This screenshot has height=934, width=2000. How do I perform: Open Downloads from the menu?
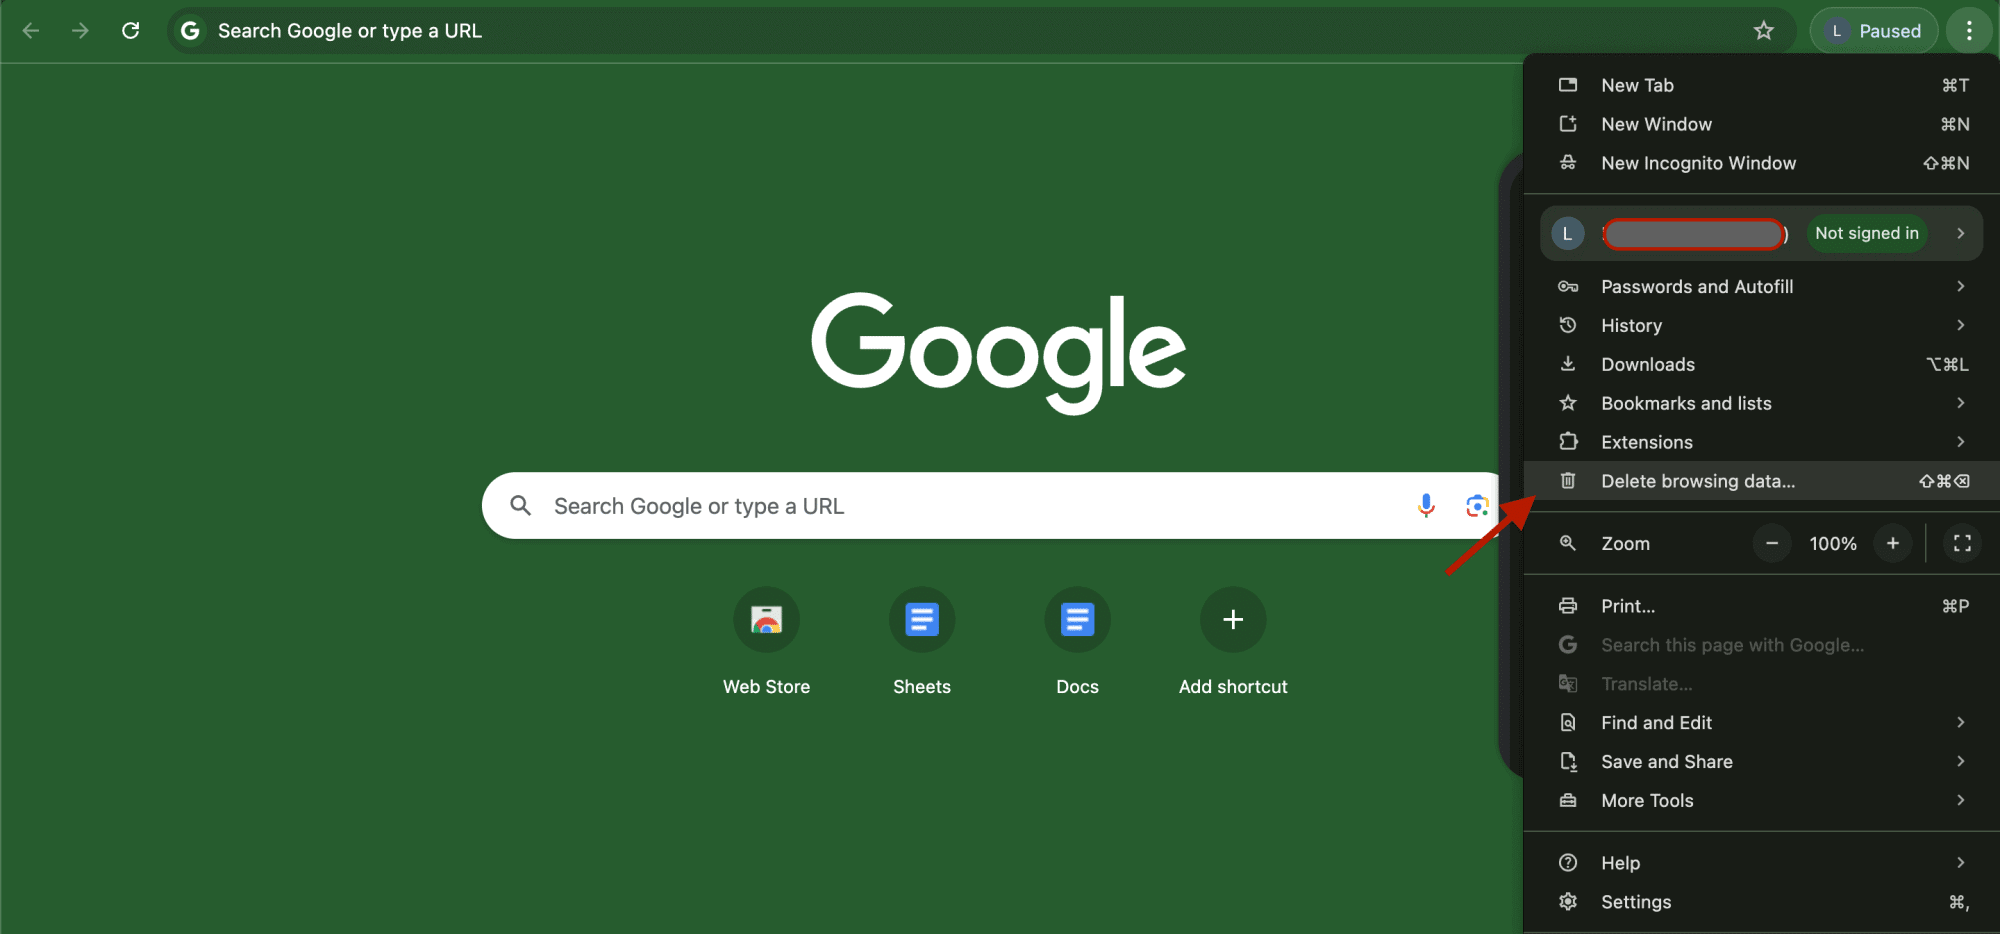click(x=1762, y=364)
